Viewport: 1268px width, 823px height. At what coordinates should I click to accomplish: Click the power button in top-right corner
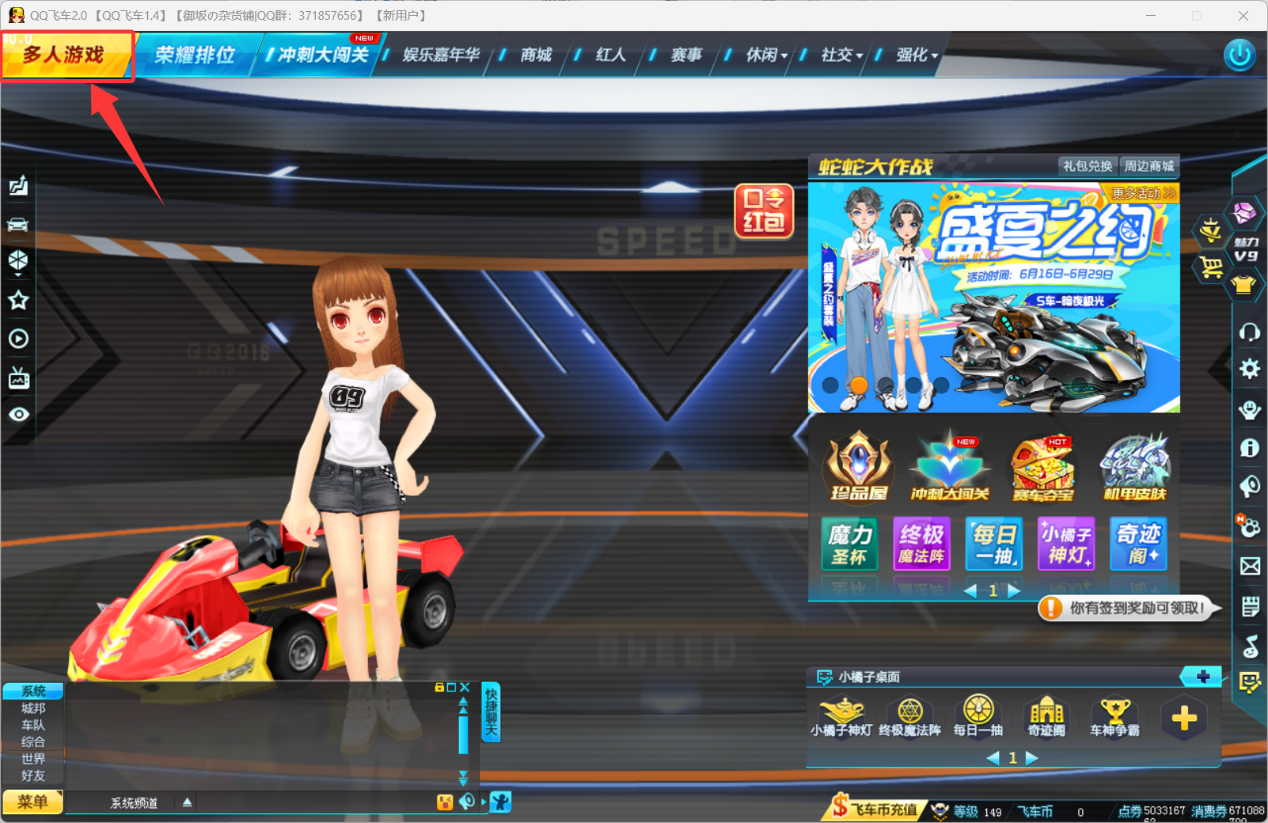point(1240,55)
